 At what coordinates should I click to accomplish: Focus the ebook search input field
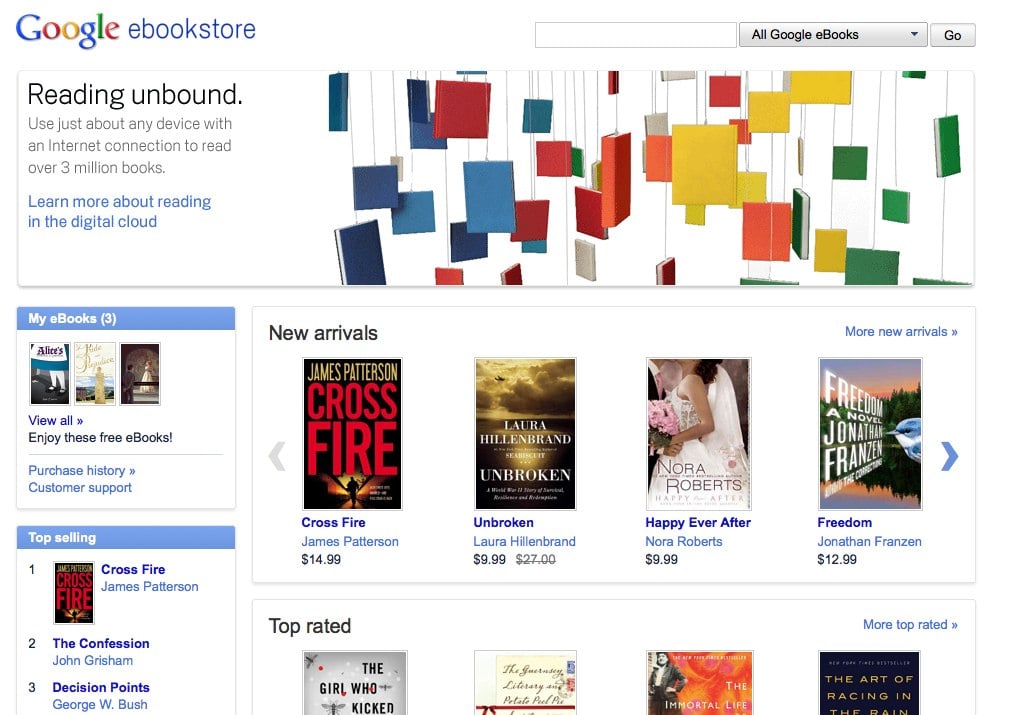635,35
